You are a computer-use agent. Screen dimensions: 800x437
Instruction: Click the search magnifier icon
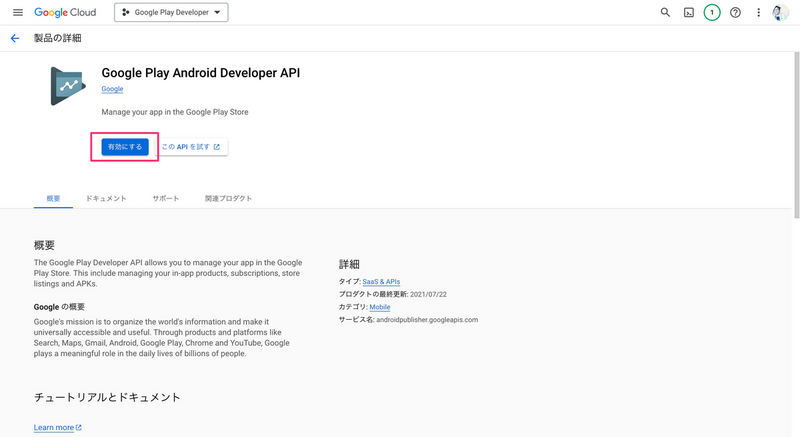(665, 12)
